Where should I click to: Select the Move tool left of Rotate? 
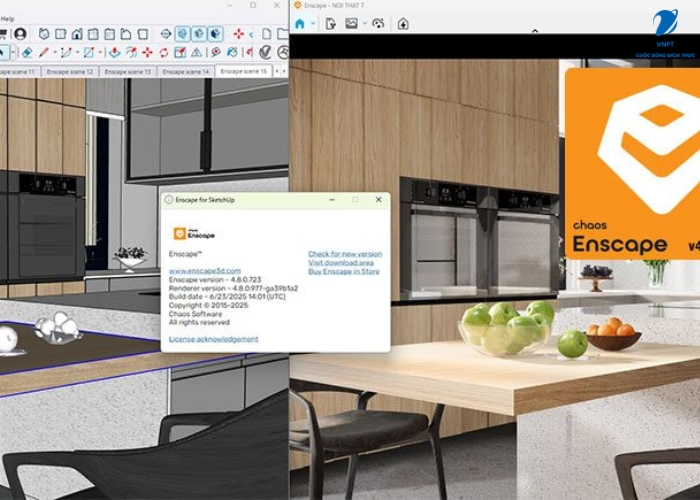pyautogui.click(x=147, y=52)
